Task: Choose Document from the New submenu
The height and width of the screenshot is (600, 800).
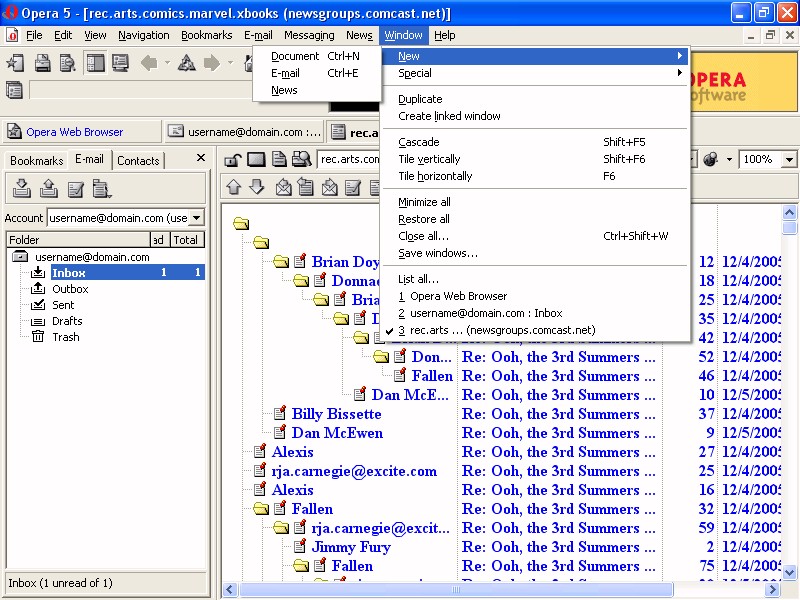Action: (316, 56)
